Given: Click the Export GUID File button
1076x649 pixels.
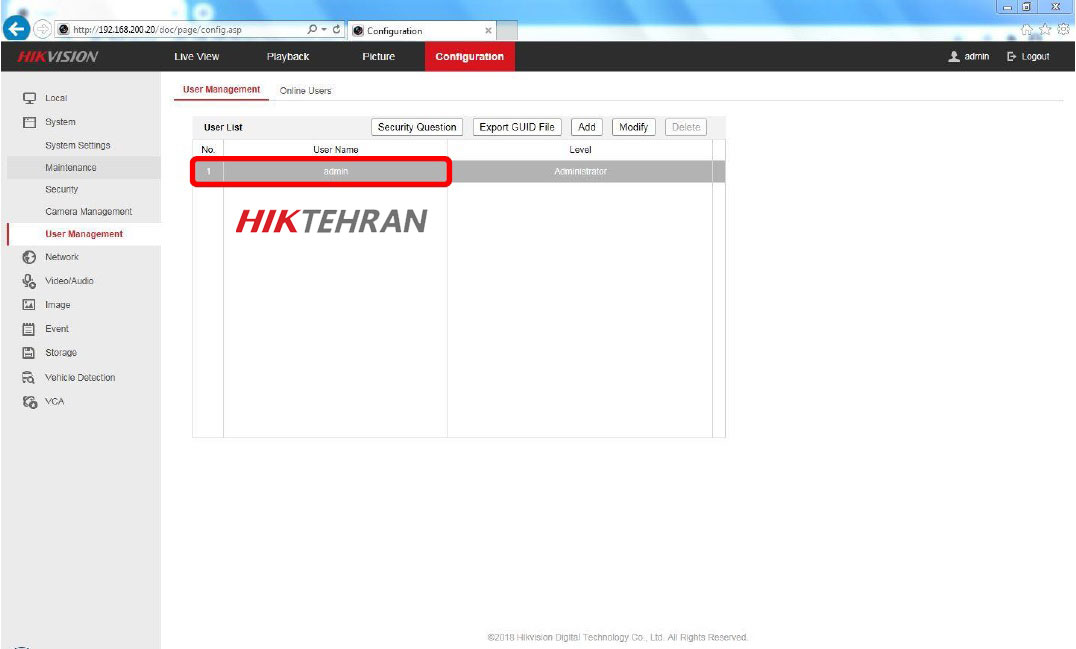Looking at the screenshot, I should [x=517, y=127].
